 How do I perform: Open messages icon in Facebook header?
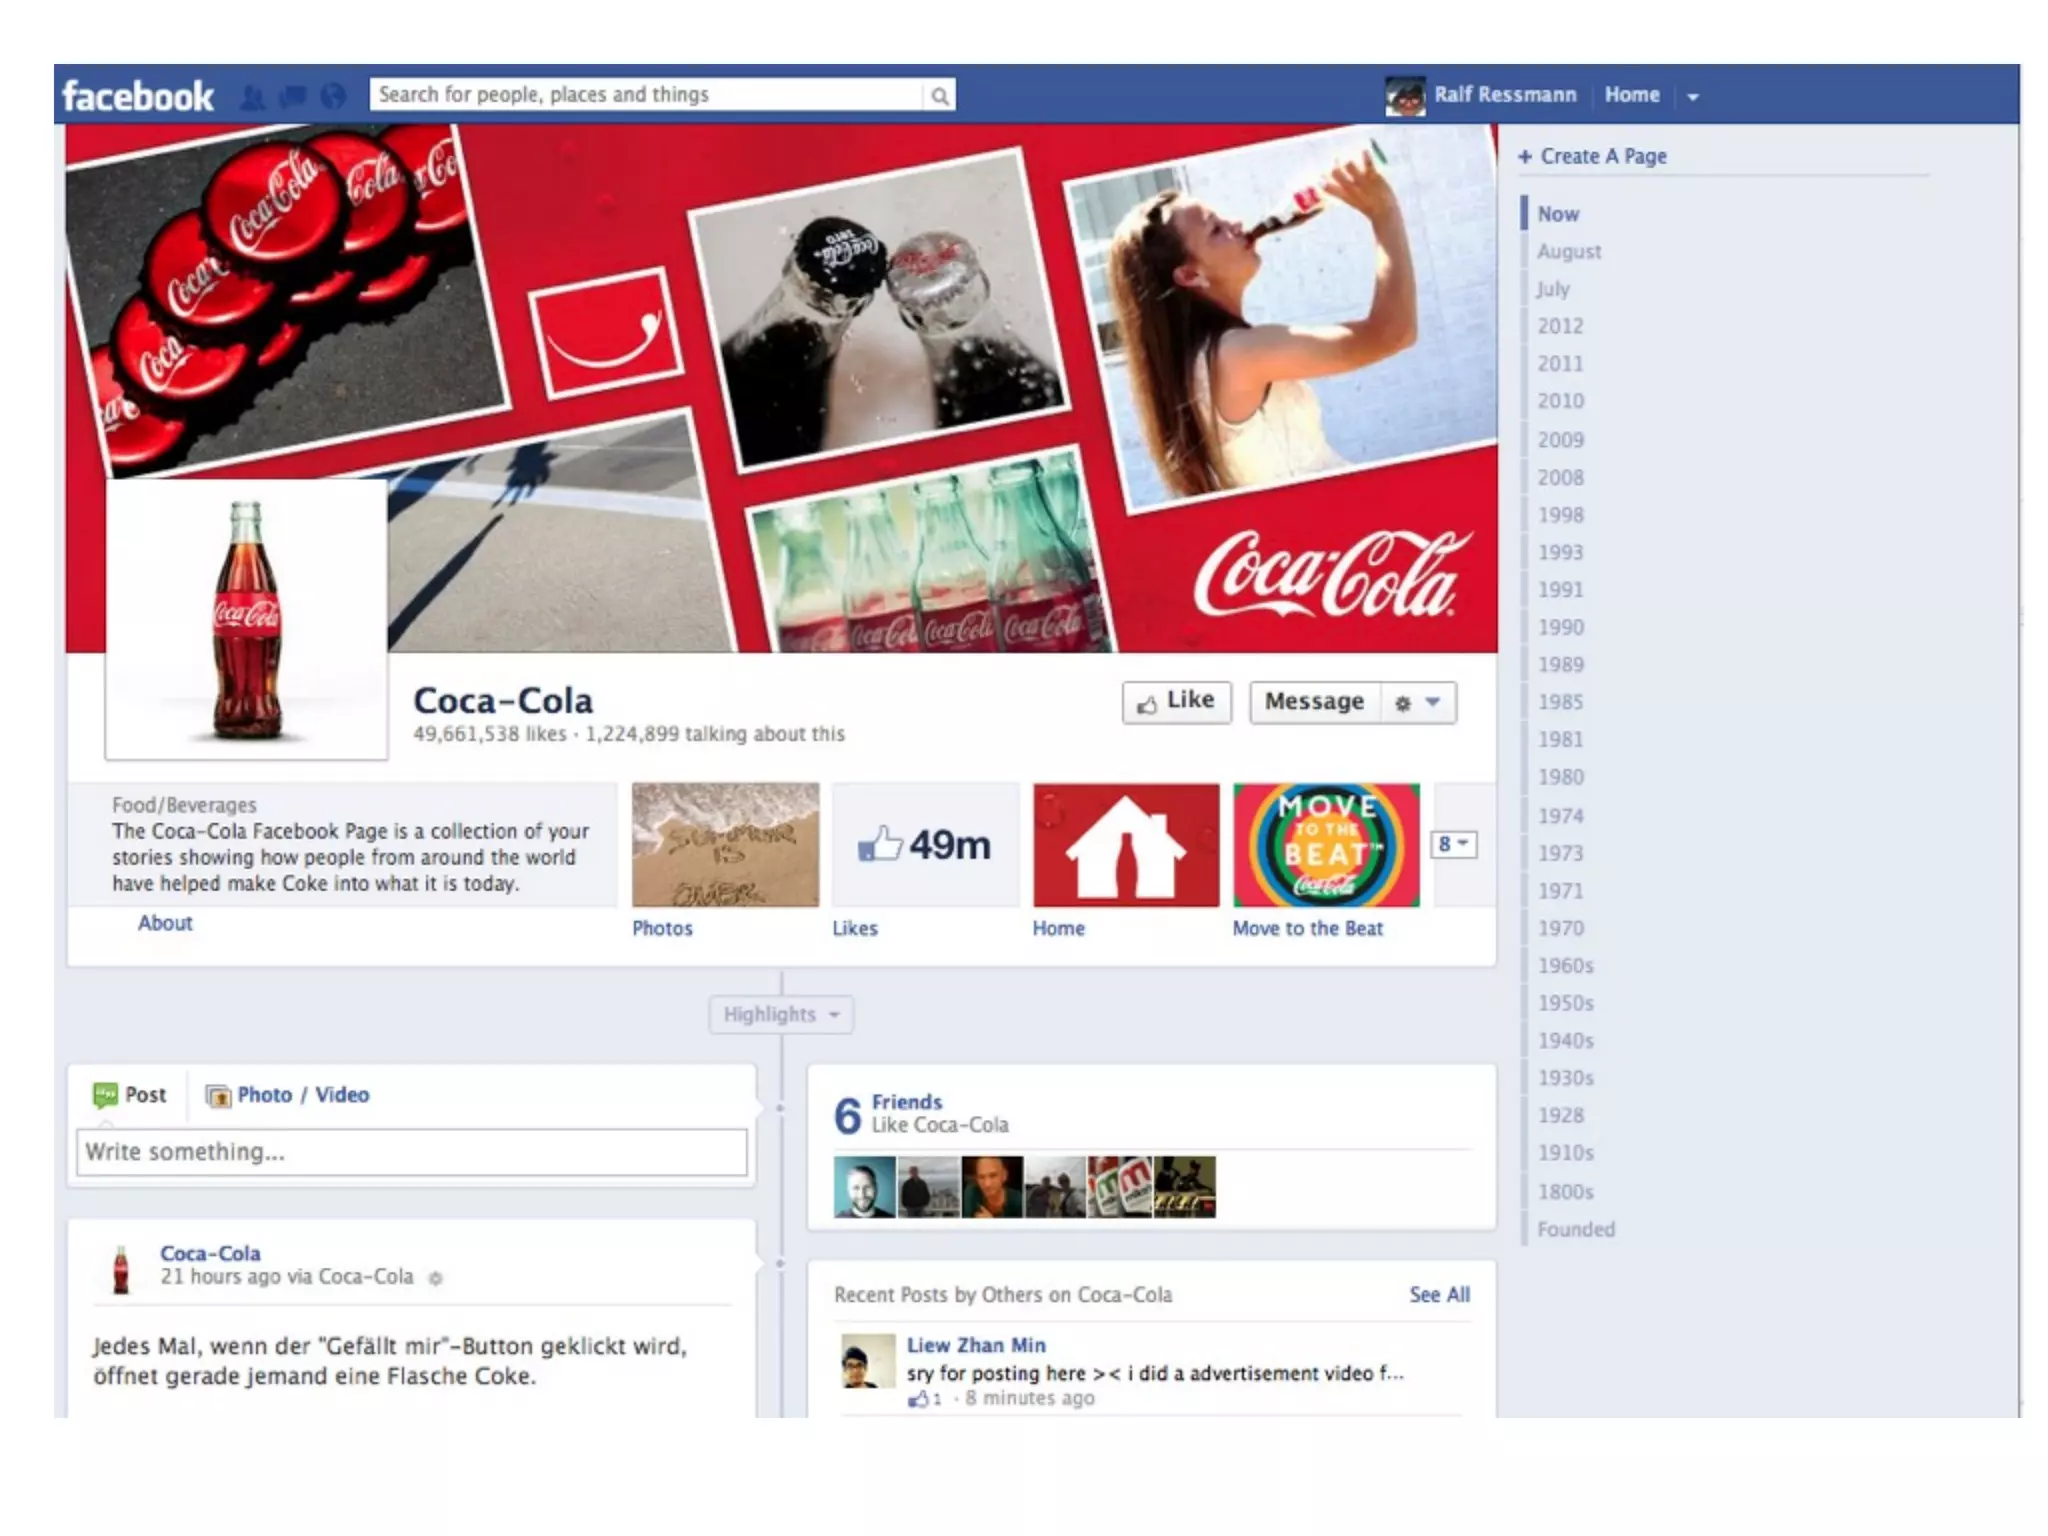pos(293,97)
